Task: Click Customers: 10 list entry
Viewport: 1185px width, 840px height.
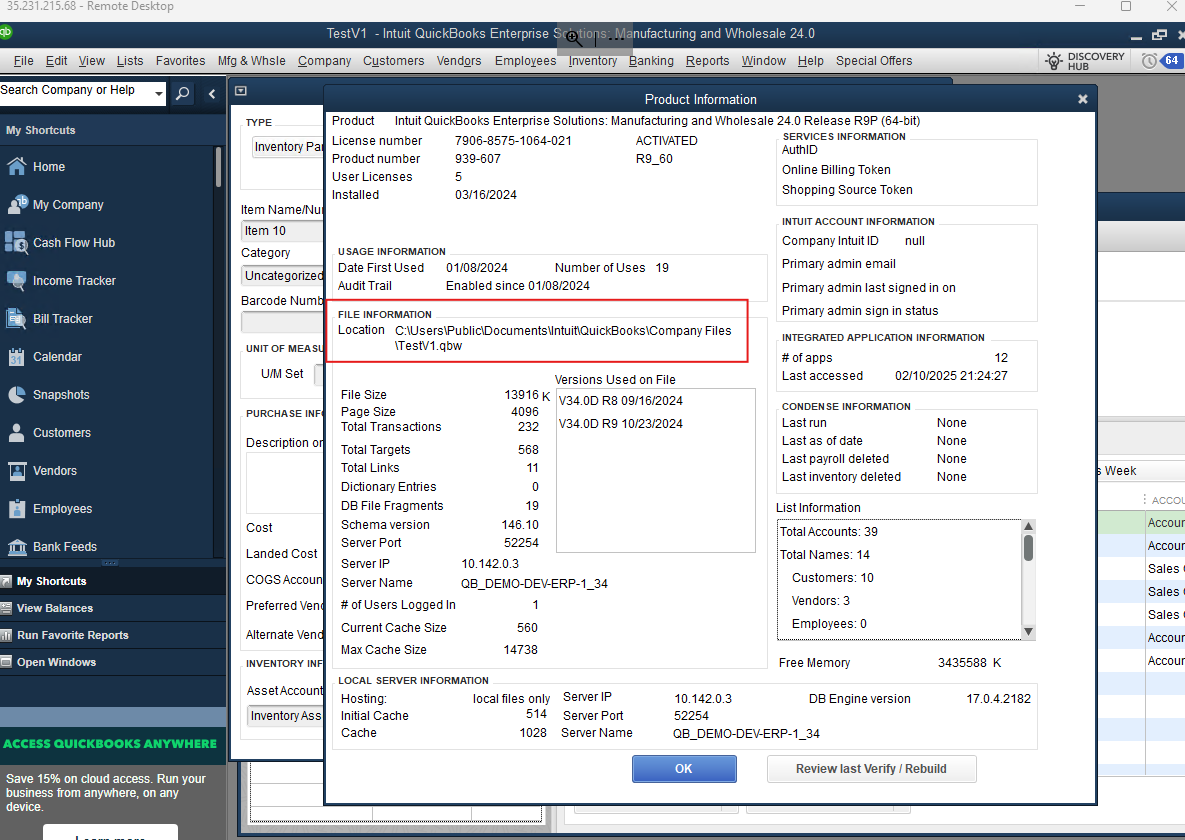Action: pyautogui.click(x=832, y=578)
